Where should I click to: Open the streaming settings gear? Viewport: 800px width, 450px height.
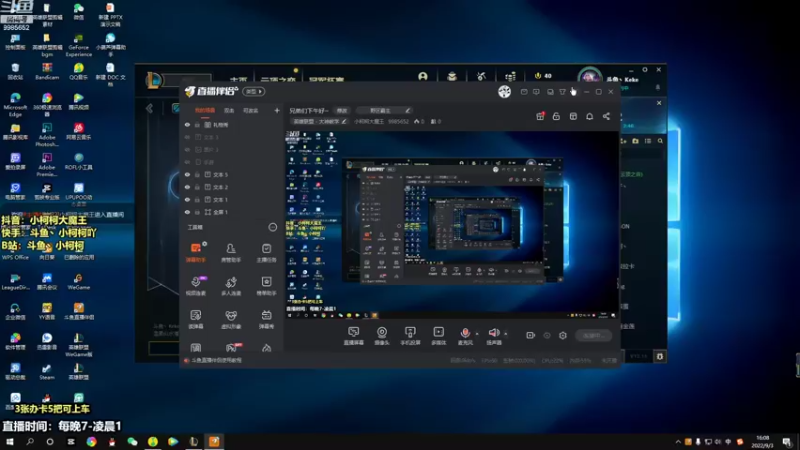point(563,335)
